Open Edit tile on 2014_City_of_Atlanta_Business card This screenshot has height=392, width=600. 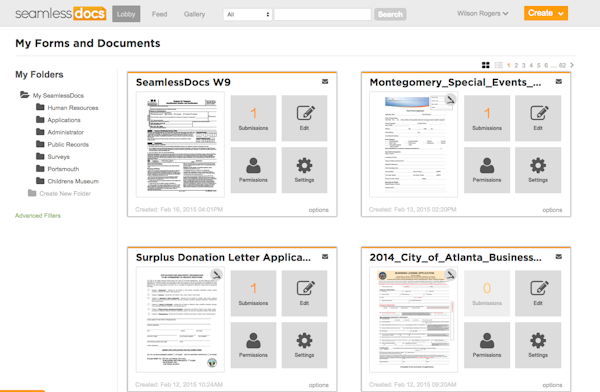(538, 293)
